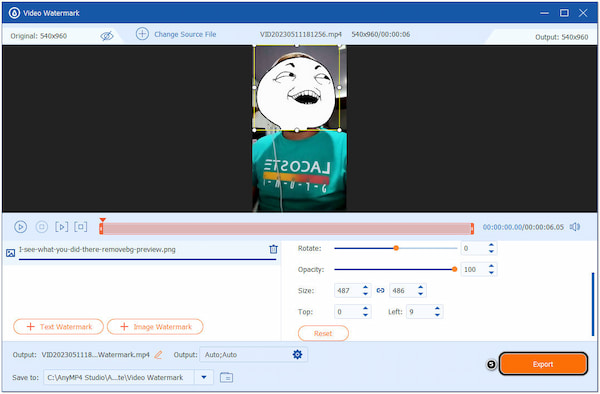Decrease Opacity value with down arrow

tap(491, 273)
